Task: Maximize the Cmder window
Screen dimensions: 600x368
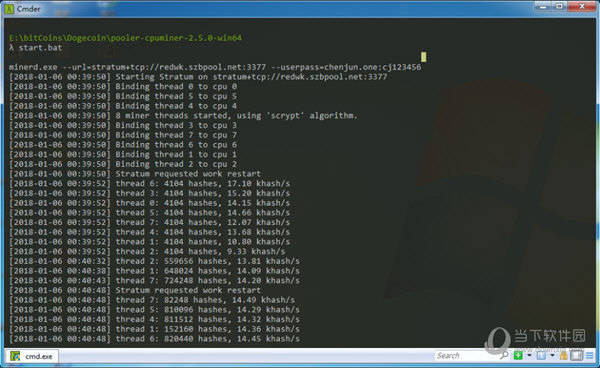Action: click(x=560, y=6)
